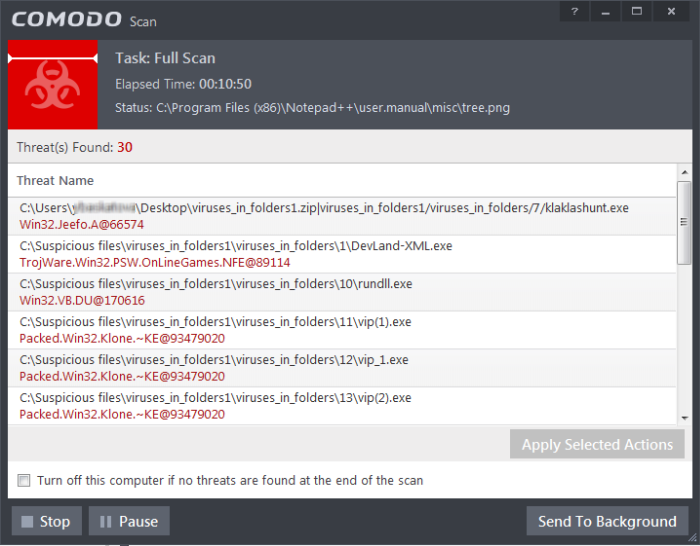Click the Elapsed Time 00:10:50 text

coord(183,84)
